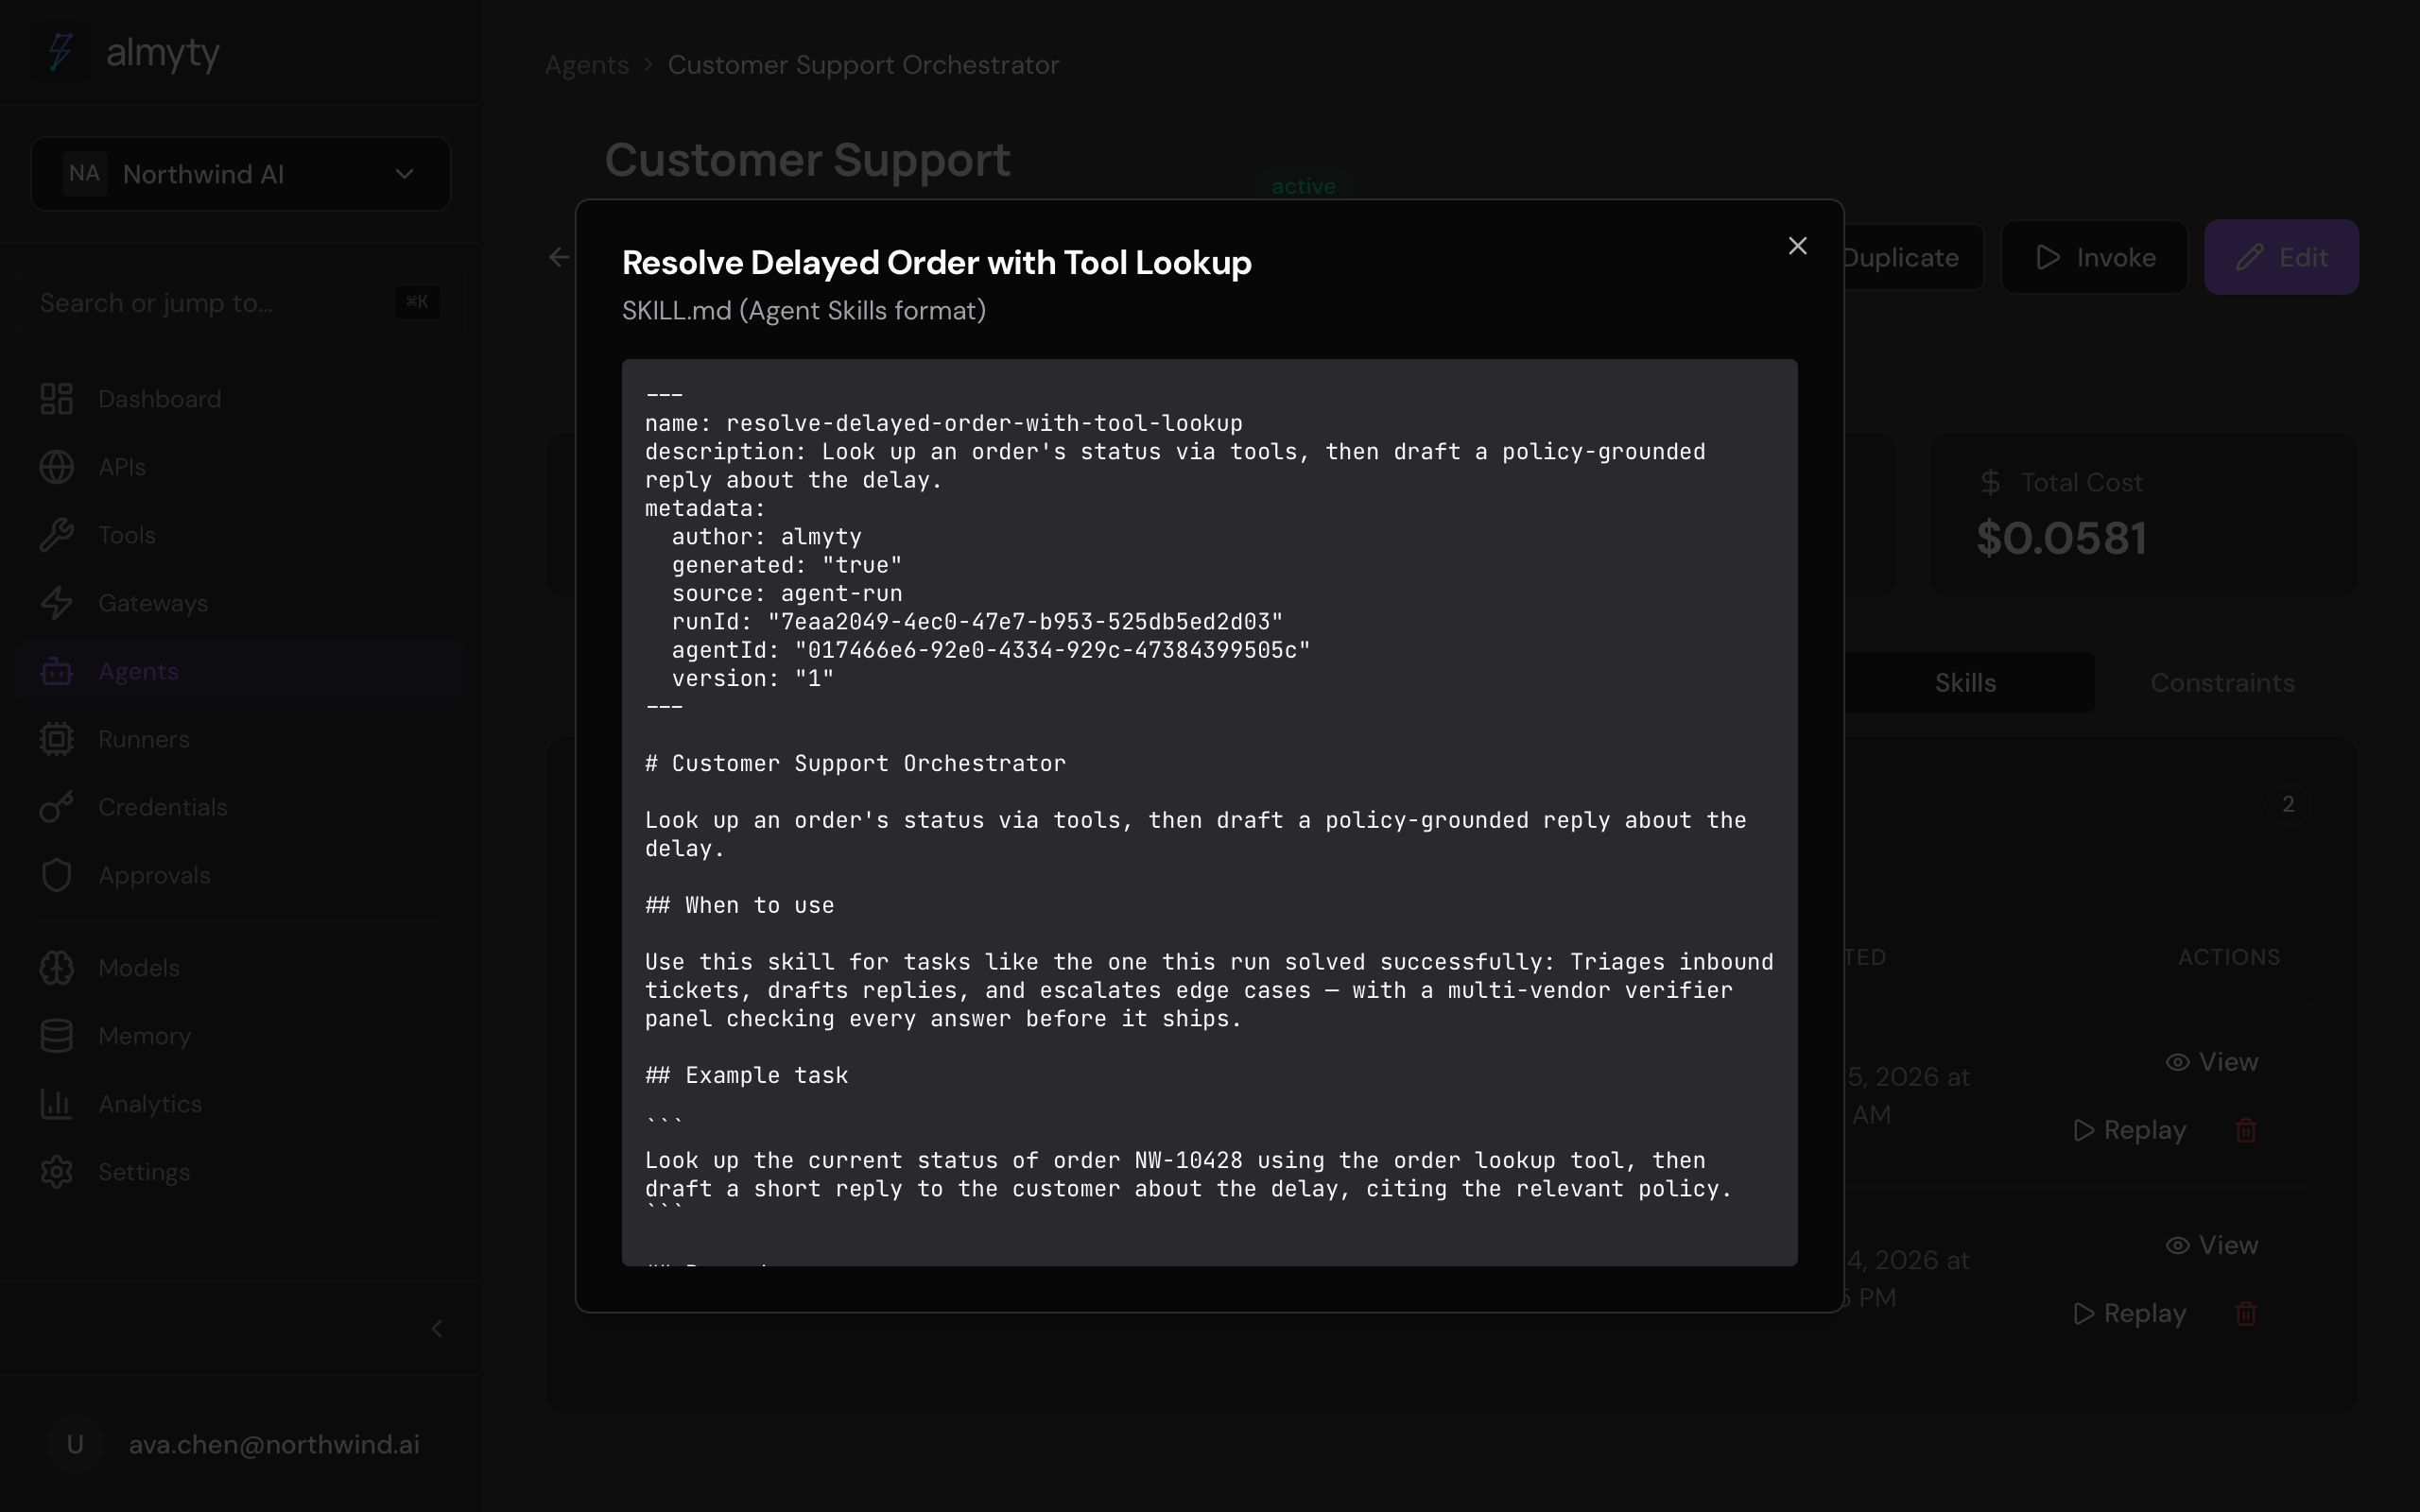
Task: Go to Gateways in the sidebar
Action: pos(241,603)
